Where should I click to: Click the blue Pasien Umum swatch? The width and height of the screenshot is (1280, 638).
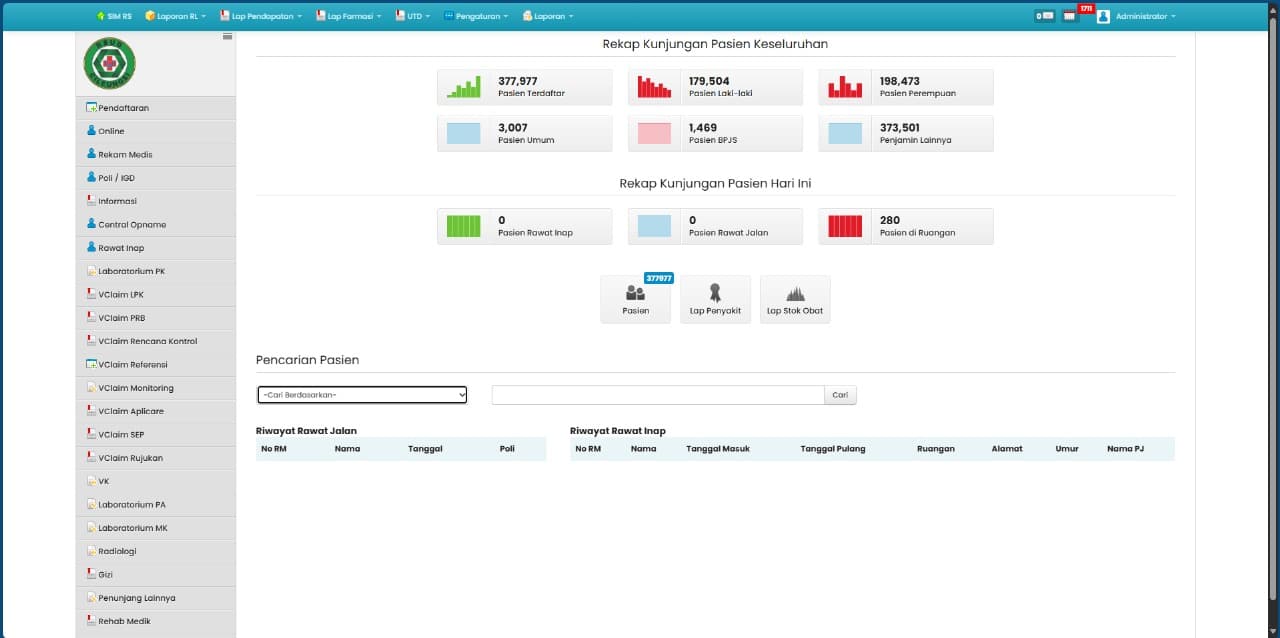463,133
